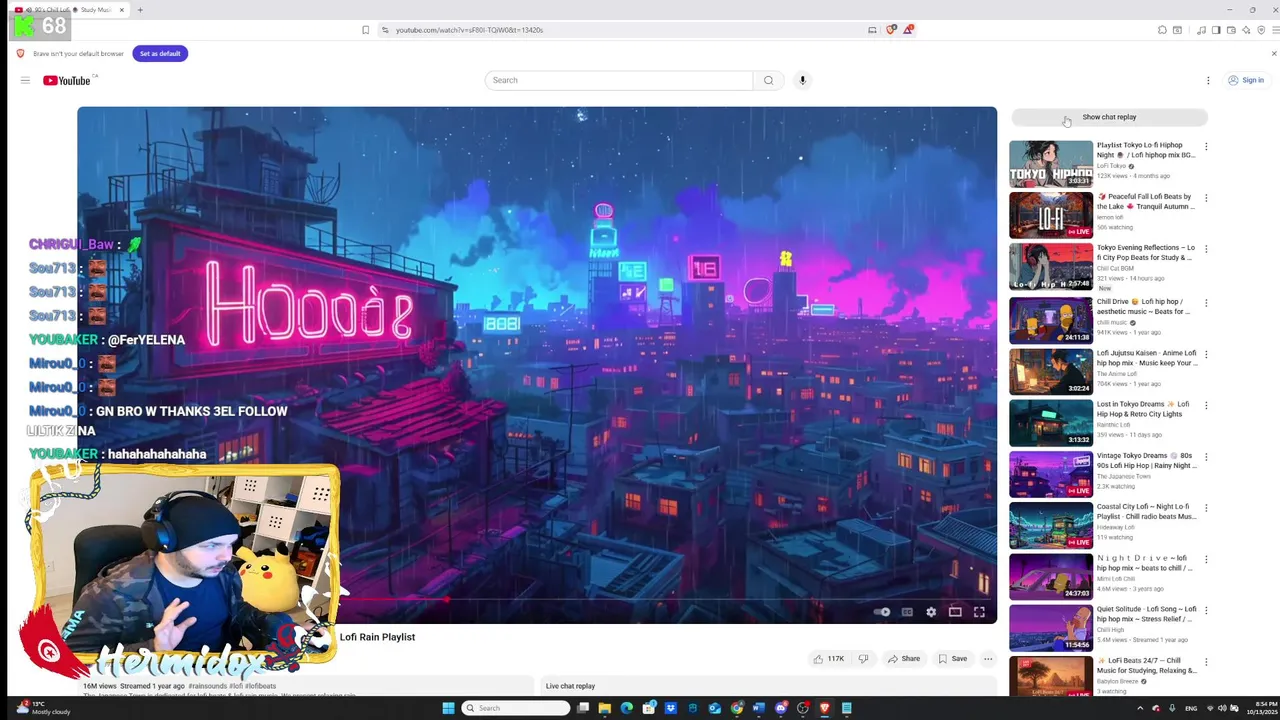
Task: Toggle the autoplay switch
Action: (882, 612)
